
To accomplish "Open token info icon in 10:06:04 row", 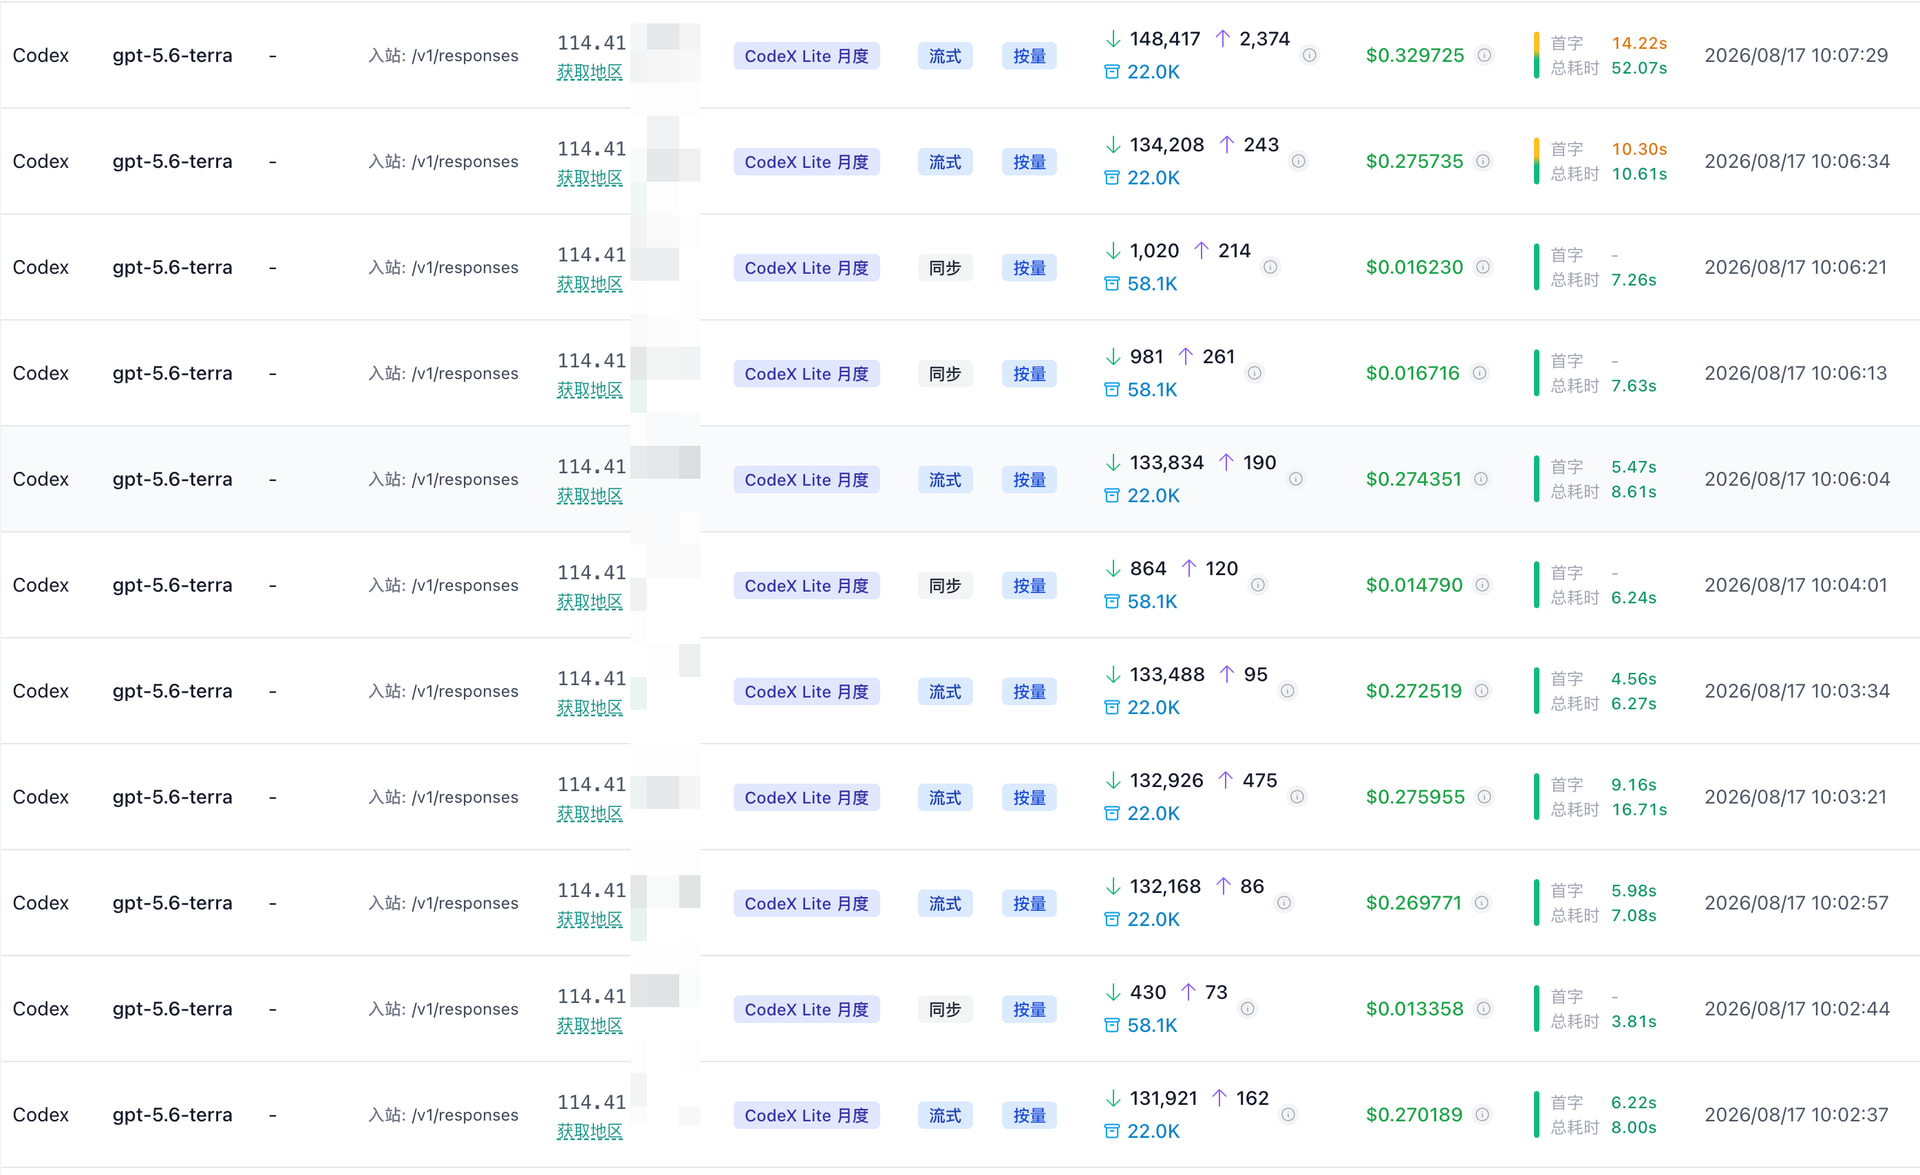I will 1296,479.
